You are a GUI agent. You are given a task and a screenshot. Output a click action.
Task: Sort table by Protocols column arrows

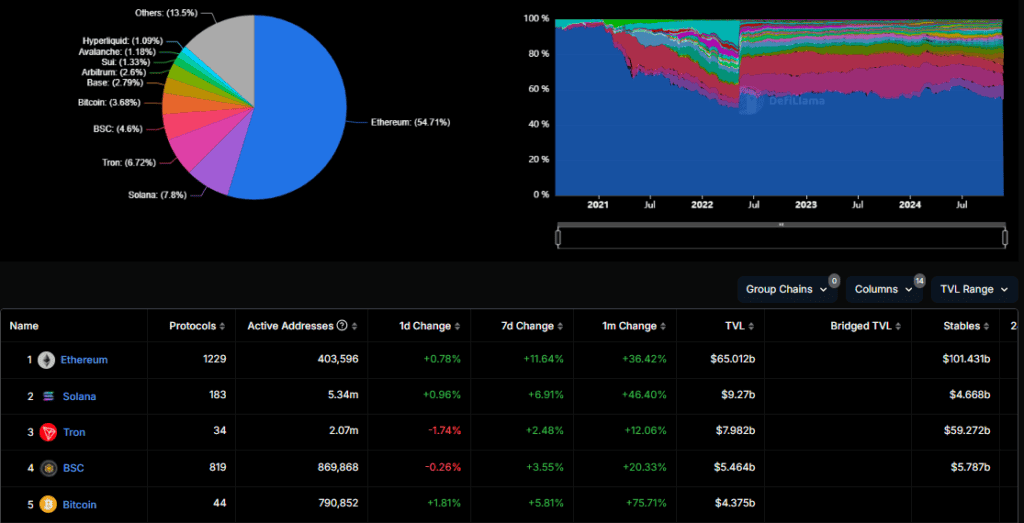pyautogui.click(x=222, y=326)
